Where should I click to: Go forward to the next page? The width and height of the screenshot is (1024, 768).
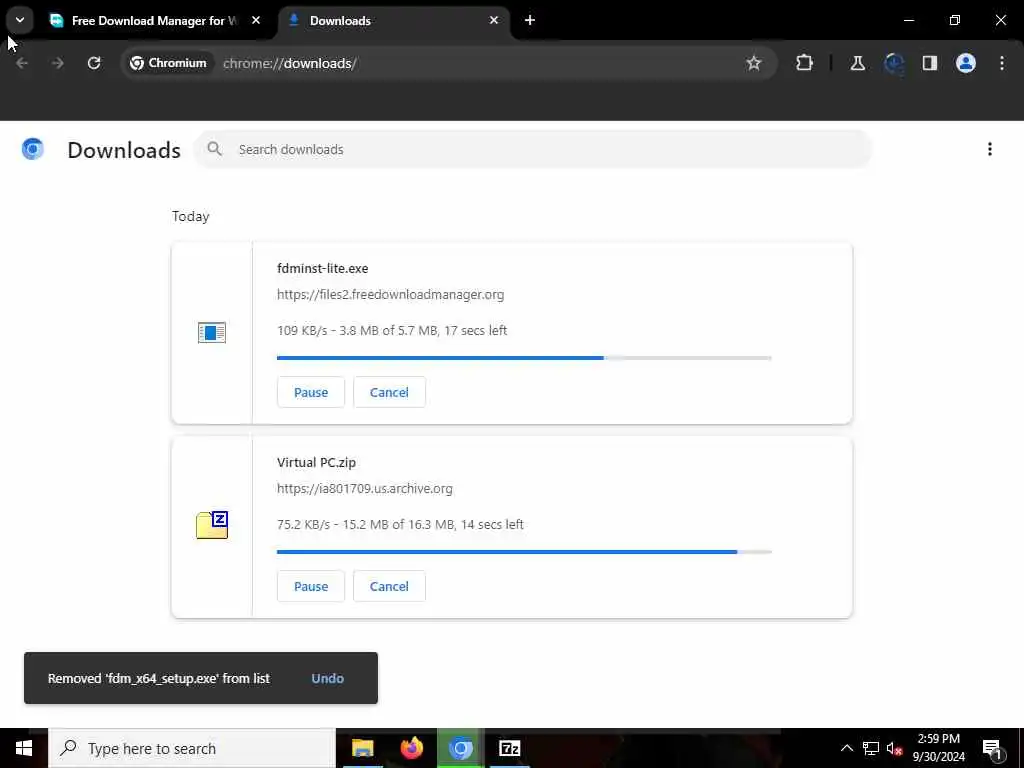point(57,63)
